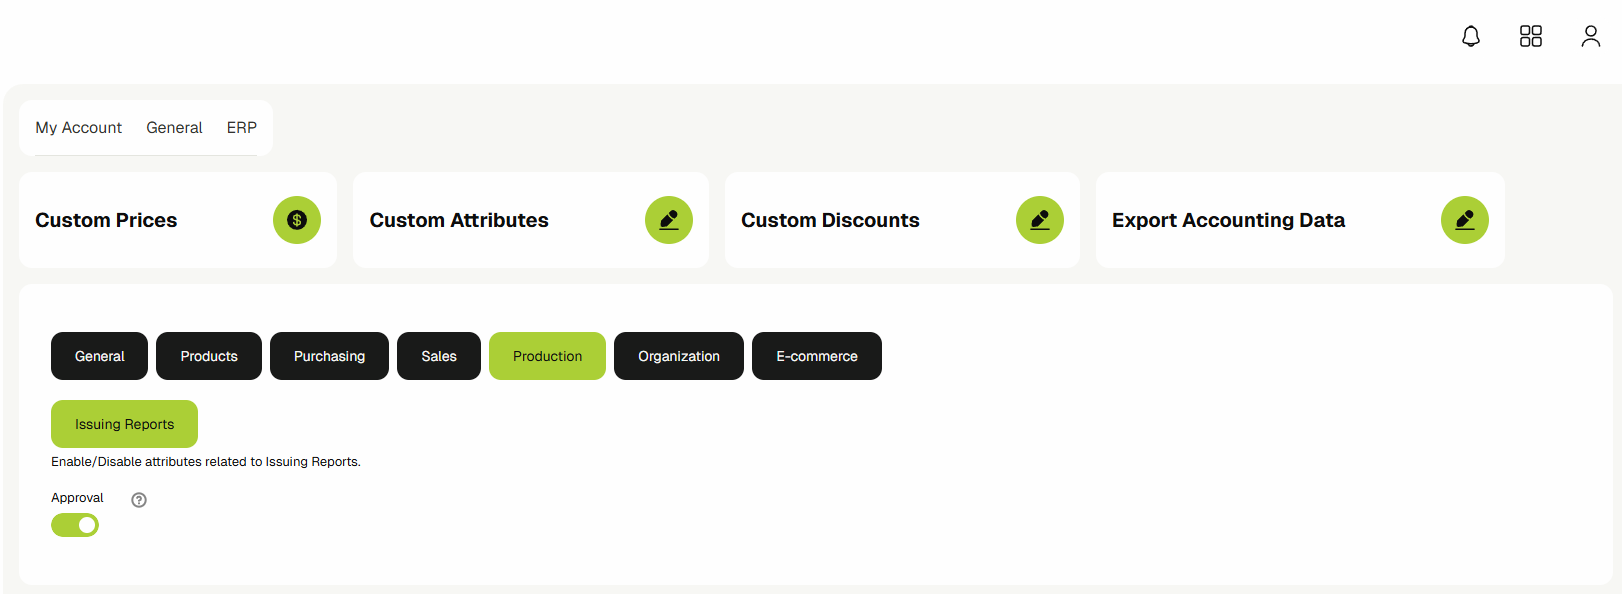This screenshot has width=1622, height=594.
Task: Open the General settings tab
Action: pyautogui.click(x=99, y=355)
